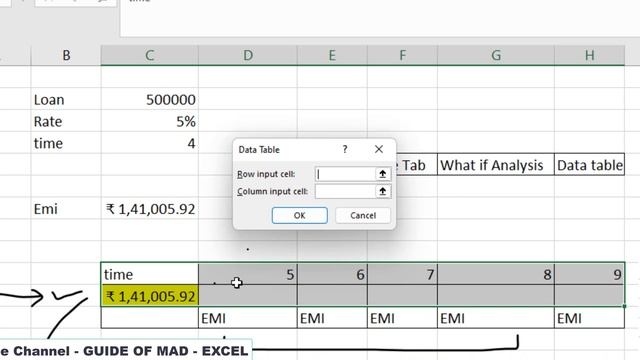Image resolution: width=640 pixels, height=360 pixels.
Task: Select the Loan label cell
Action: tap(66, 100)
